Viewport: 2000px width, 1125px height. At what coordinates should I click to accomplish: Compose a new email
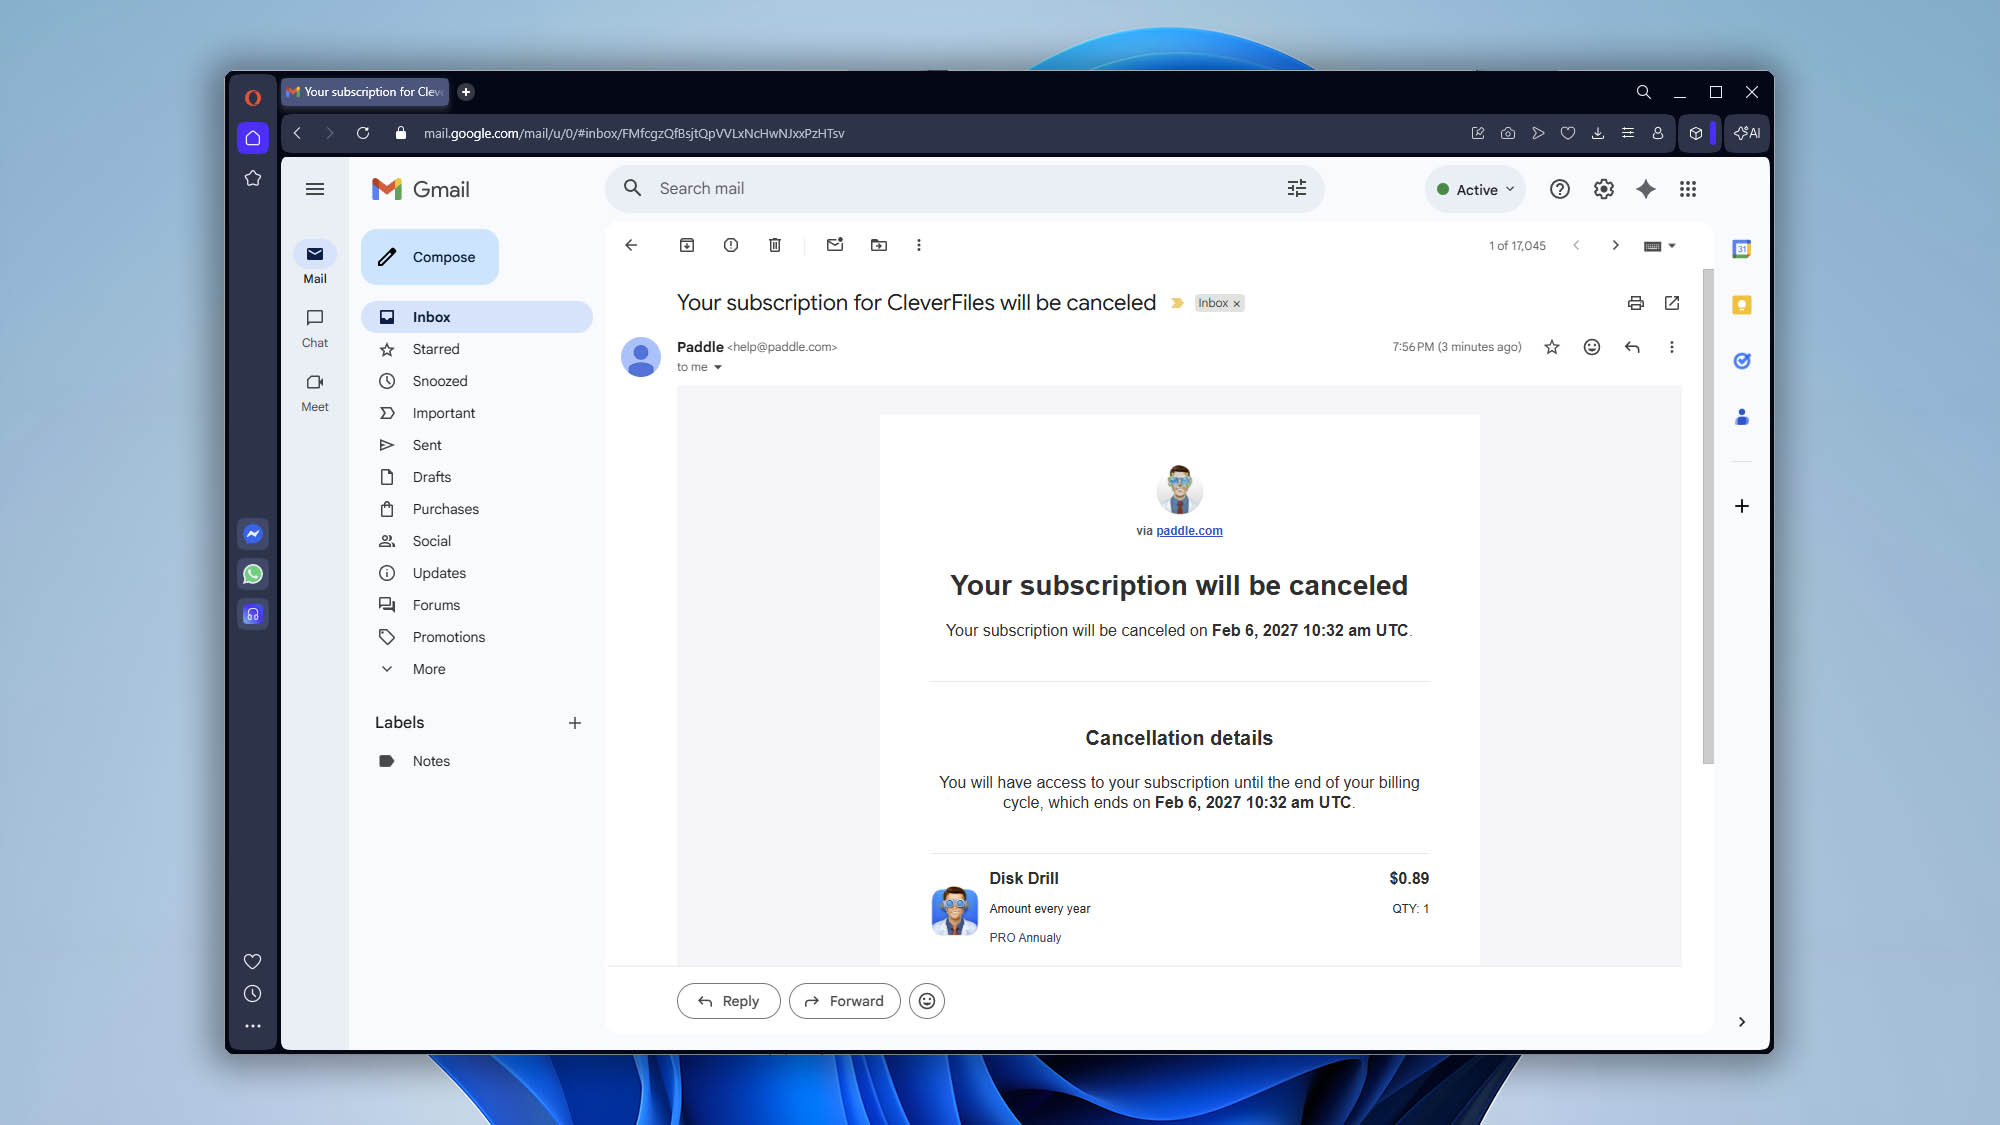[x=430, y=257]
